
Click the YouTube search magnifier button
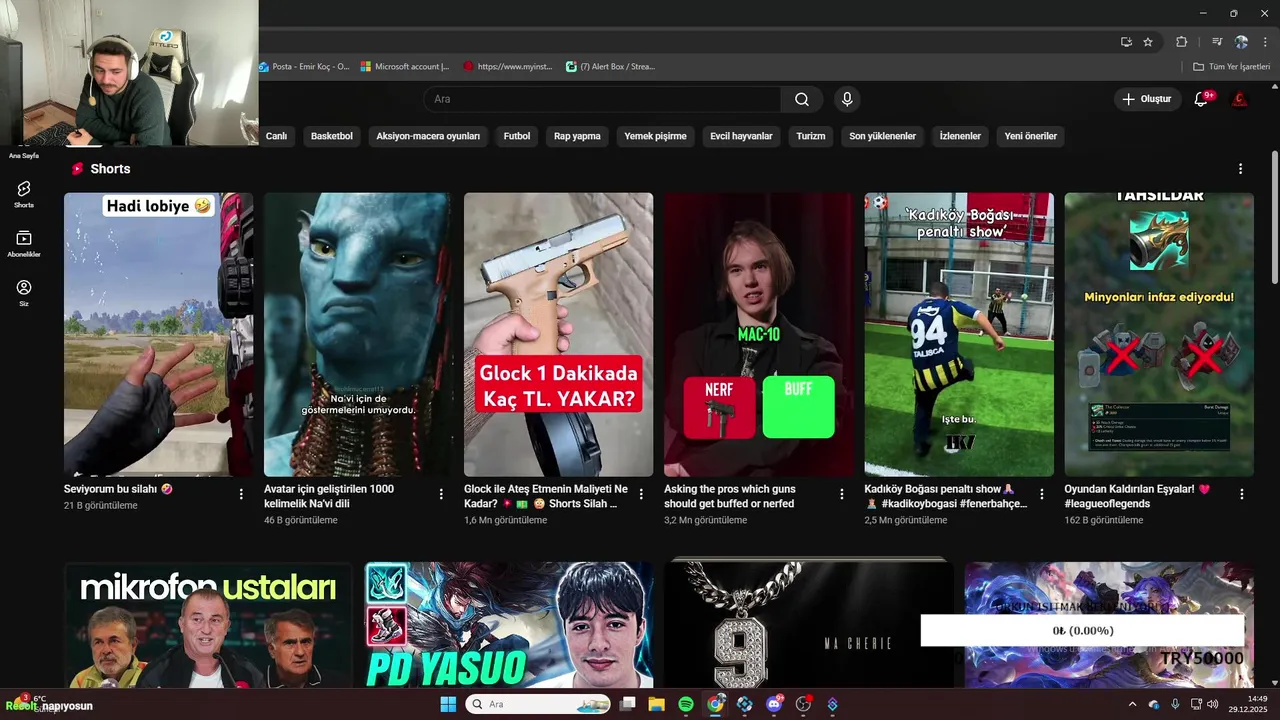(x=802, y=99)
